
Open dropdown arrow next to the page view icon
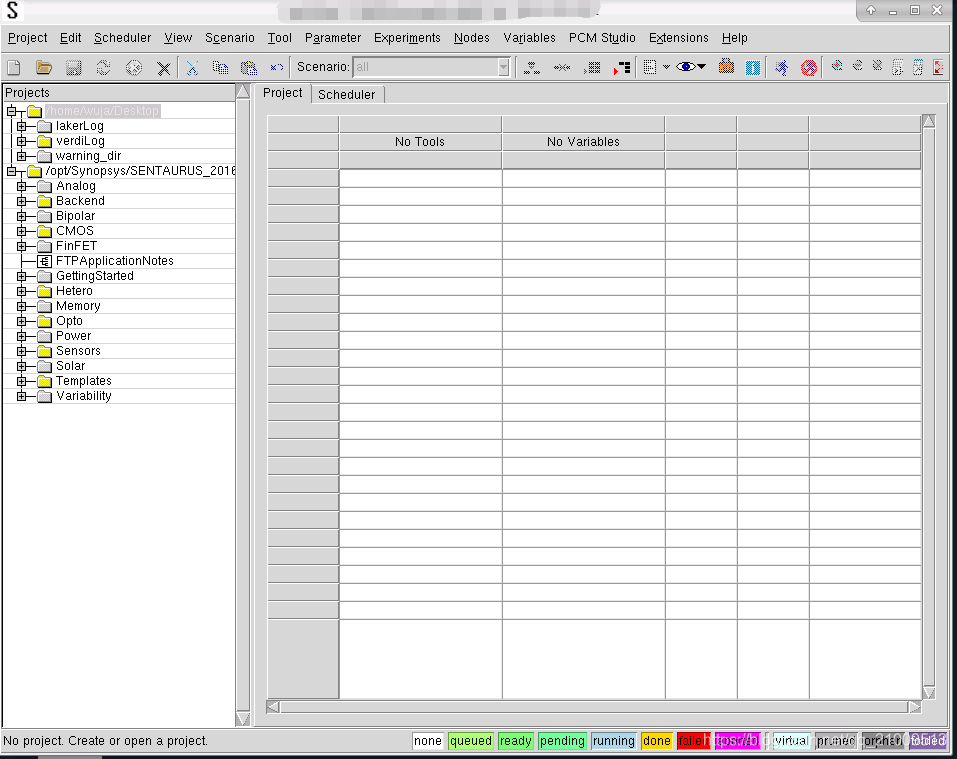666,67
